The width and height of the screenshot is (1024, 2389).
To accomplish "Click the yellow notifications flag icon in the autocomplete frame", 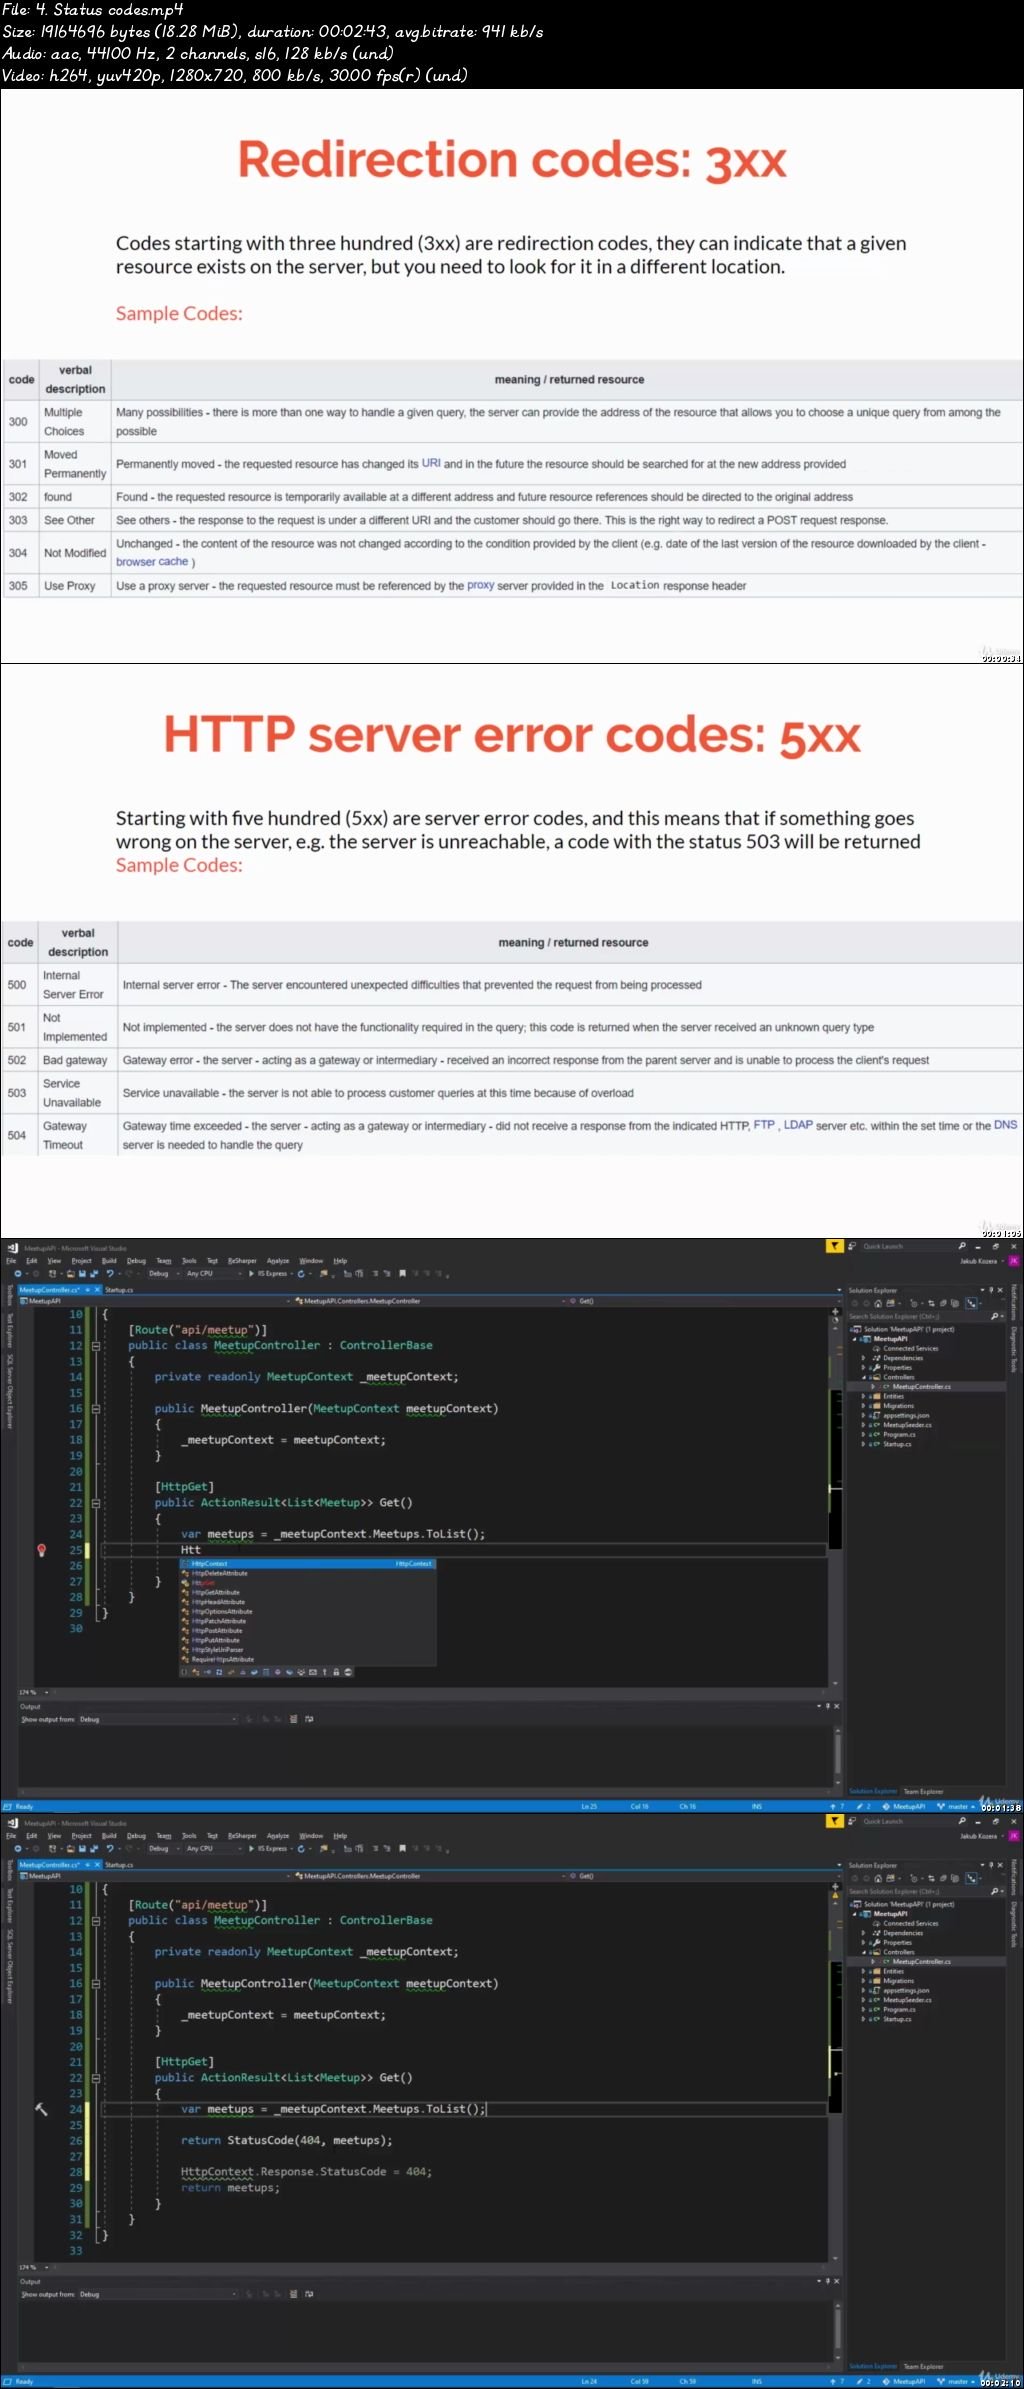I will tap(835, 1246).
